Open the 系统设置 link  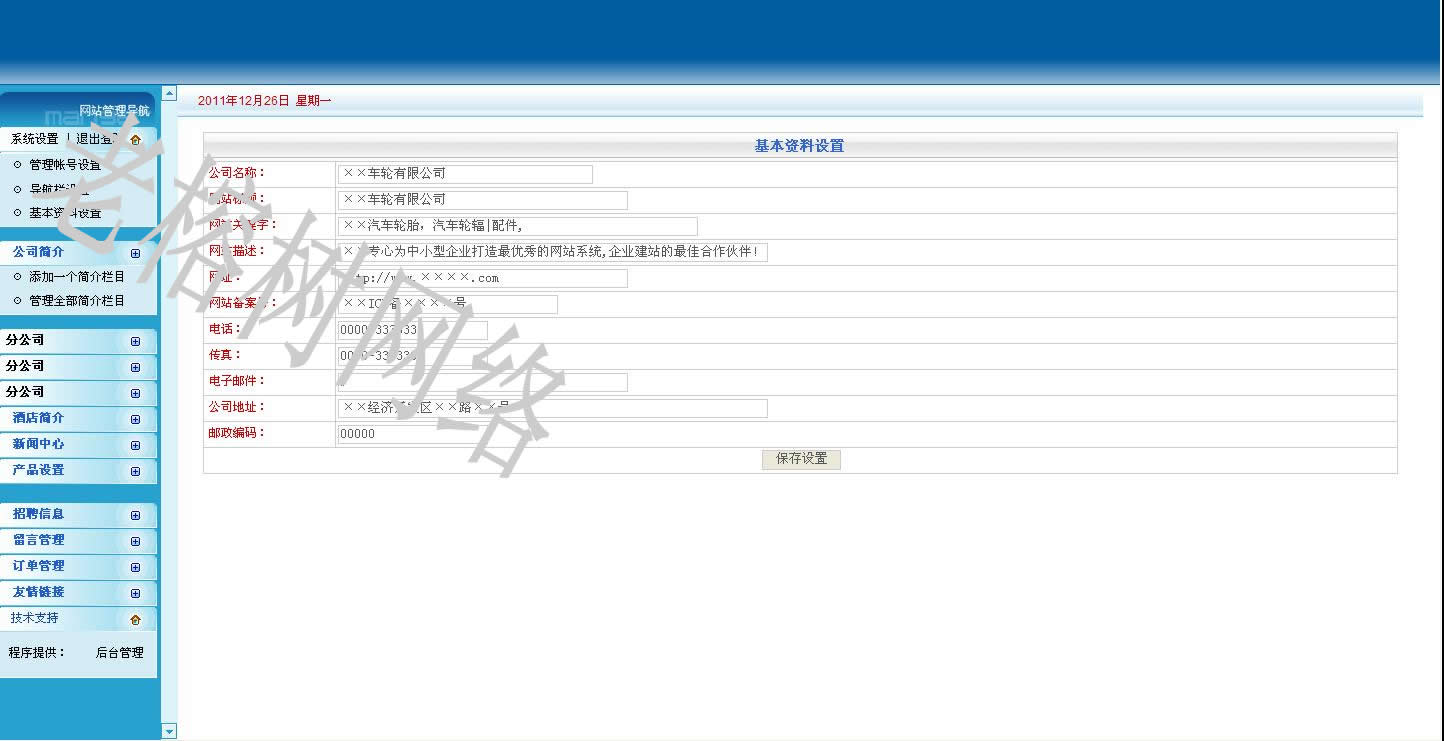[x=35, y=139]
